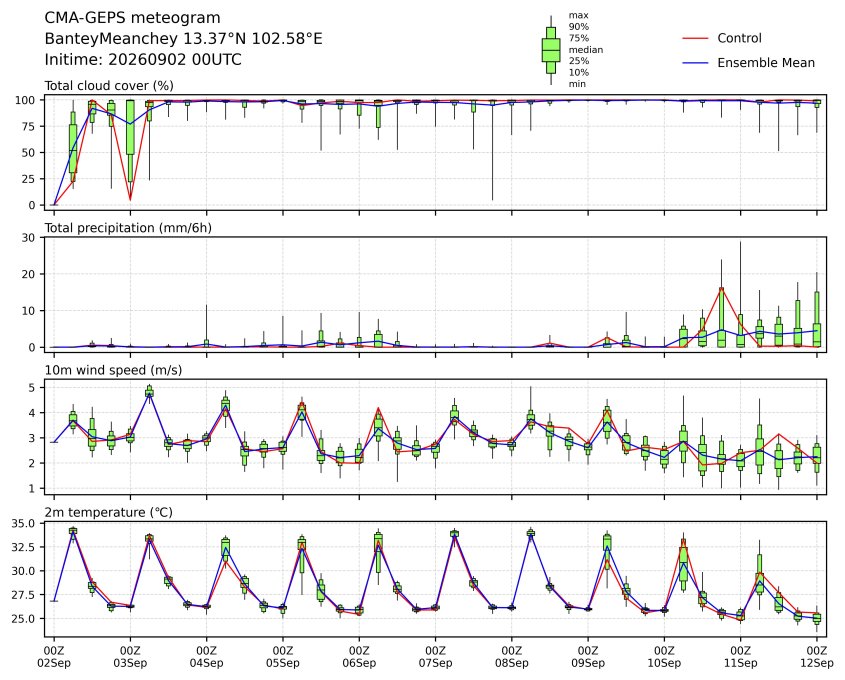The height and width of the screenshot is (680, 845).
Task: Click the 00Z 02Sep axis label
Action: [x=54, y=657]
